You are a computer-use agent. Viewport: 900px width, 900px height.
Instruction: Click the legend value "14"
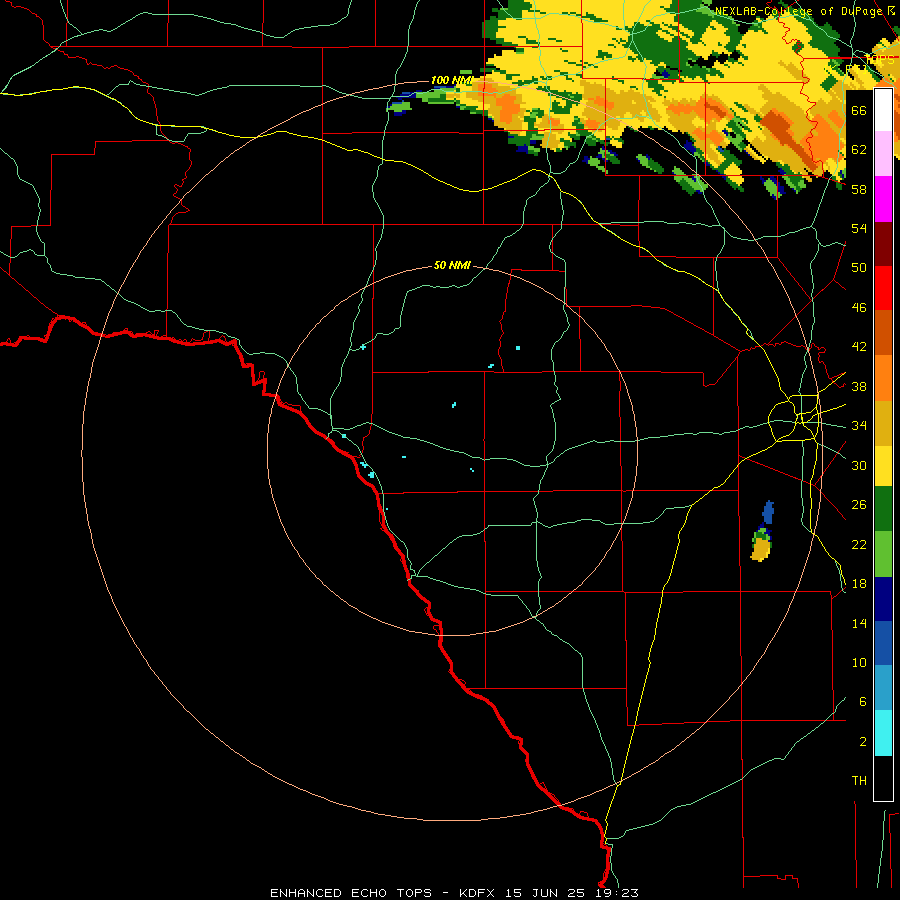(x=859, y=623)
